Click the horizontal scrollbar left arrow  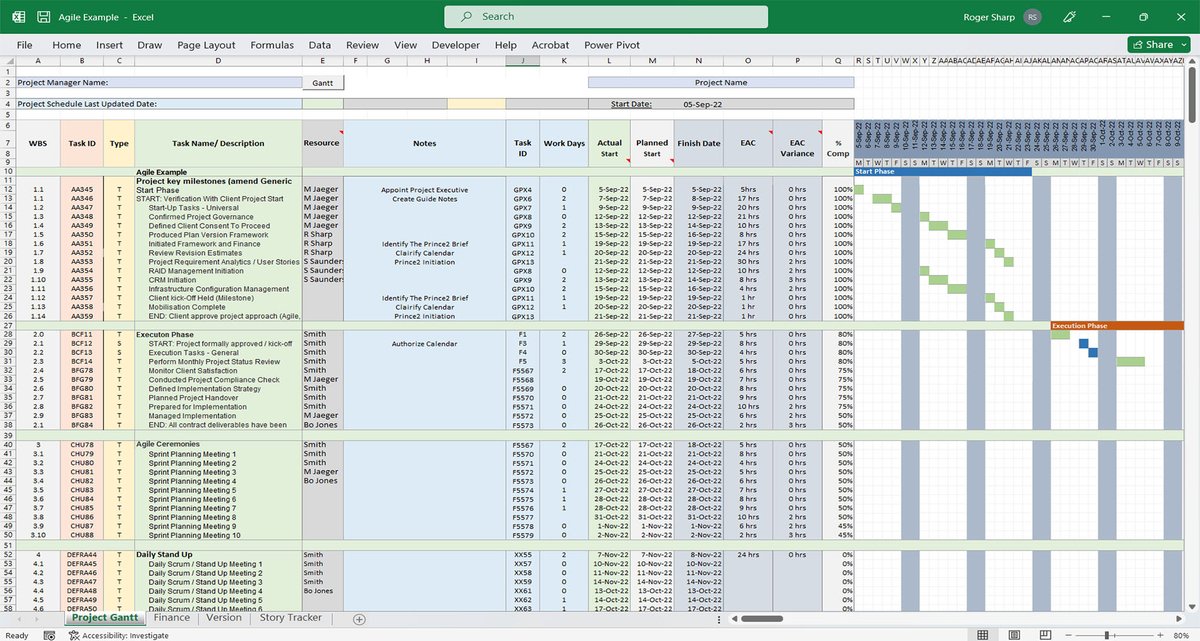733,619
